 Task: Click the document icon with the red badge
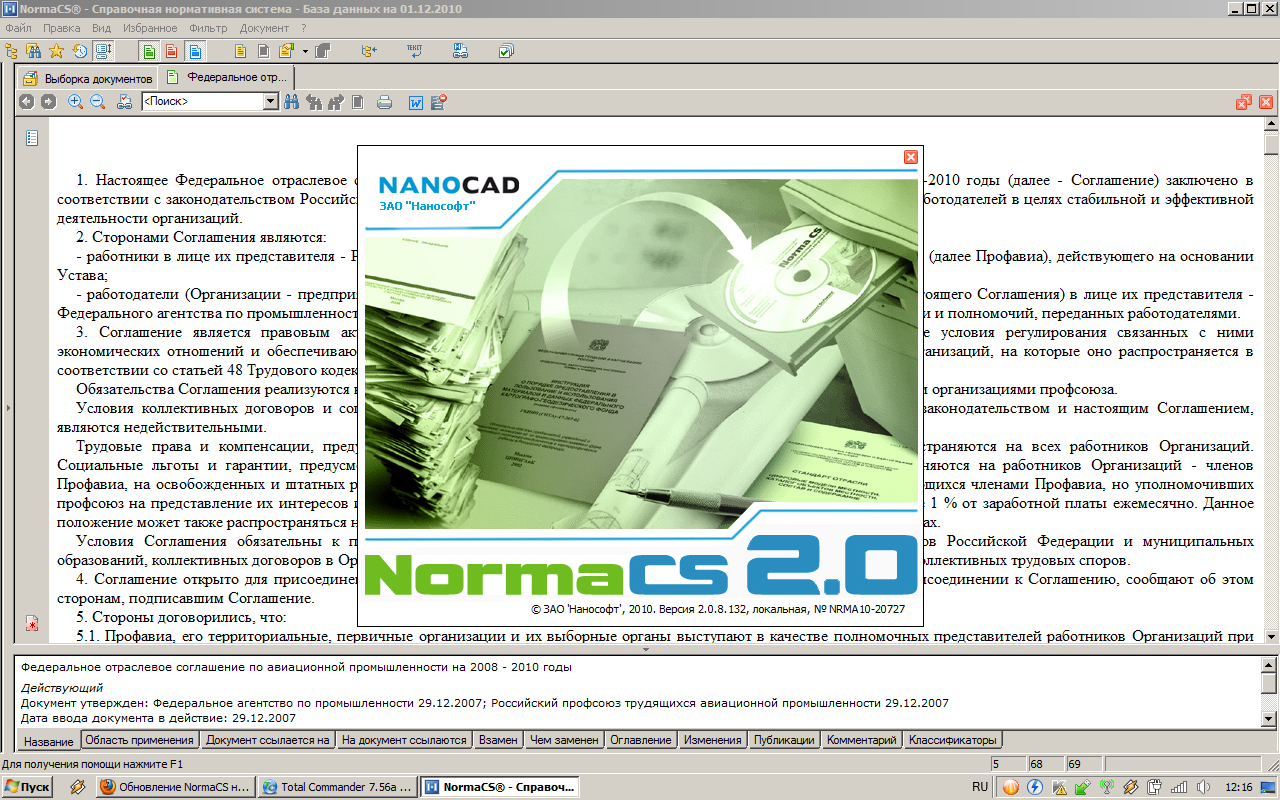point(438,101)
